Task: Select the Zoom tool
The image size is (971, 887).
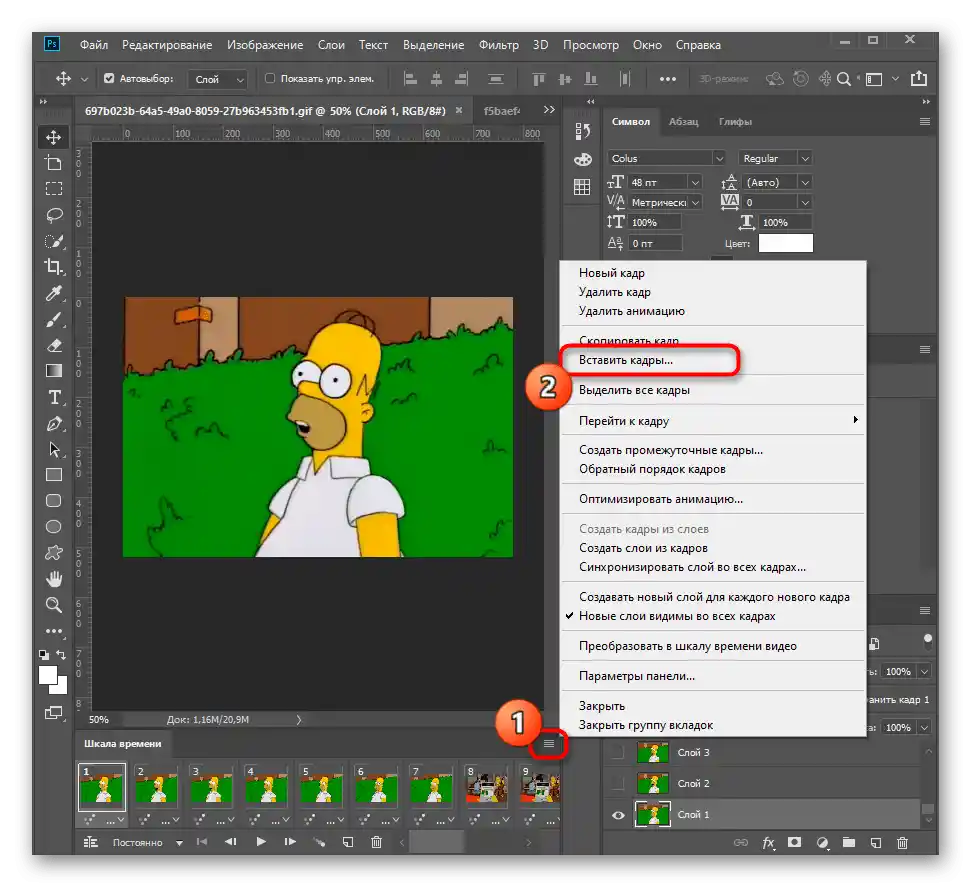Action: [x=54, y=605]
